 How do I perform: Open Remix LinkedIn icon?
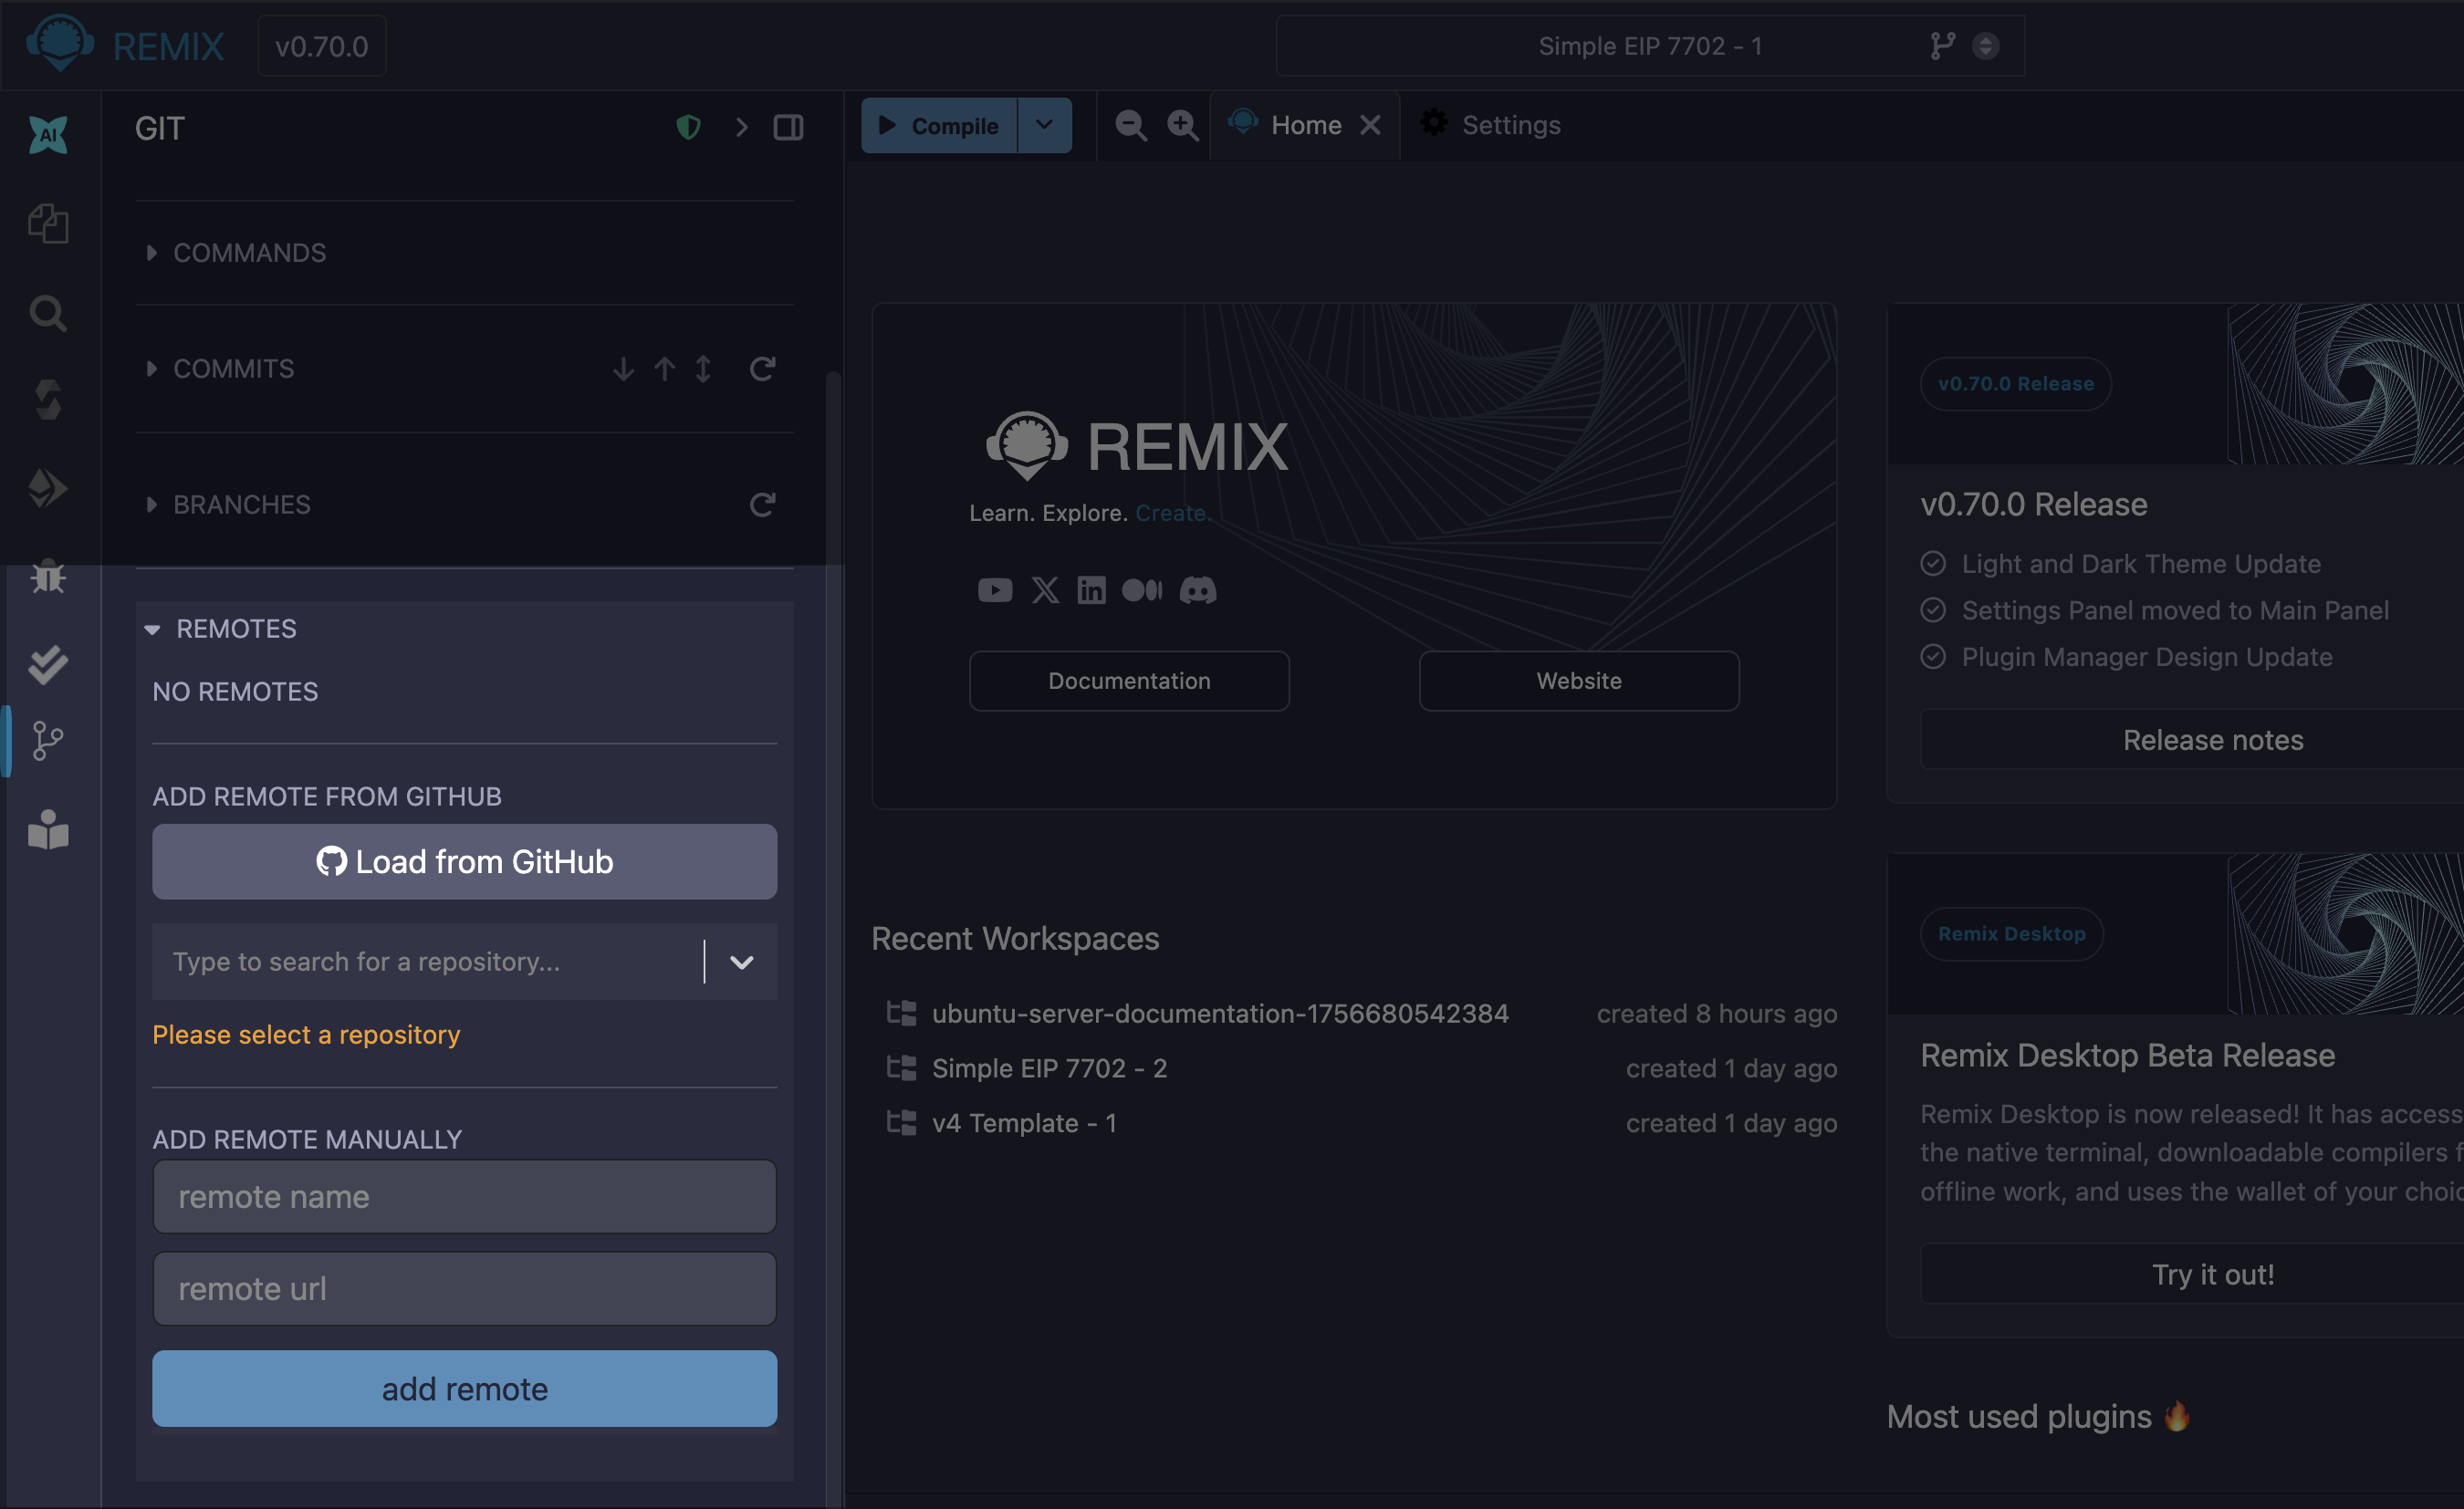click(1091, 590)
